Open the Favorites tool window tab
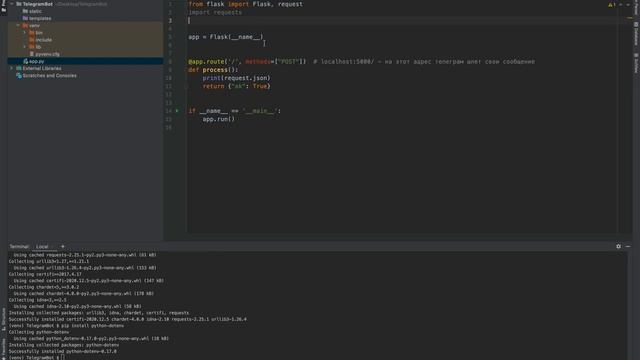Screen dimensions: 640x360 tap(4, 349)
